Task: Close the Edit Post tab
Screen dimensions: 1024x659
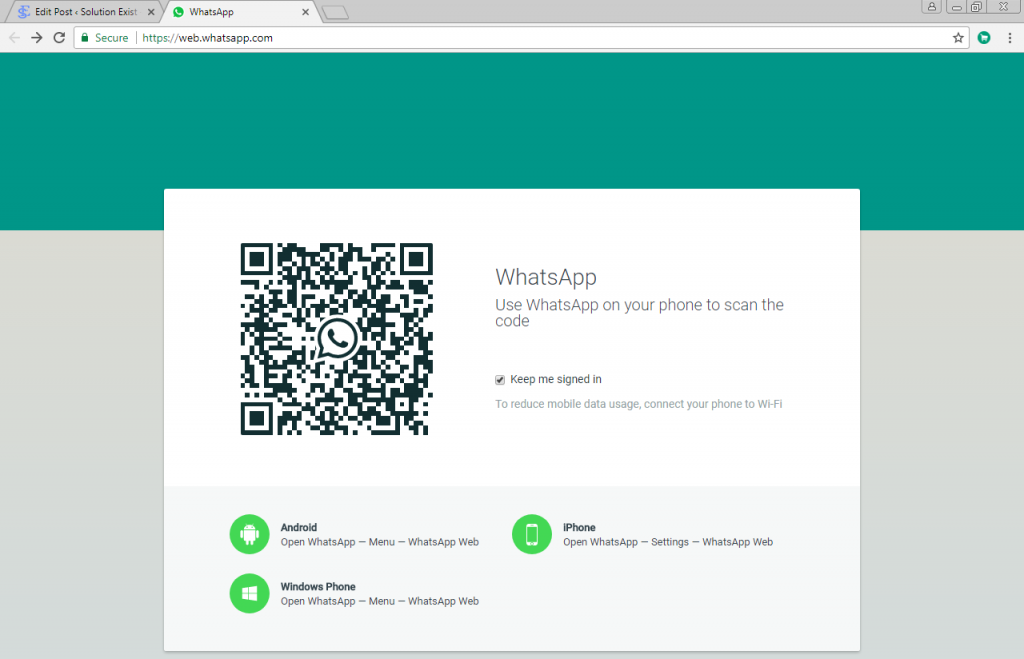Action: (x=150, y=12)
